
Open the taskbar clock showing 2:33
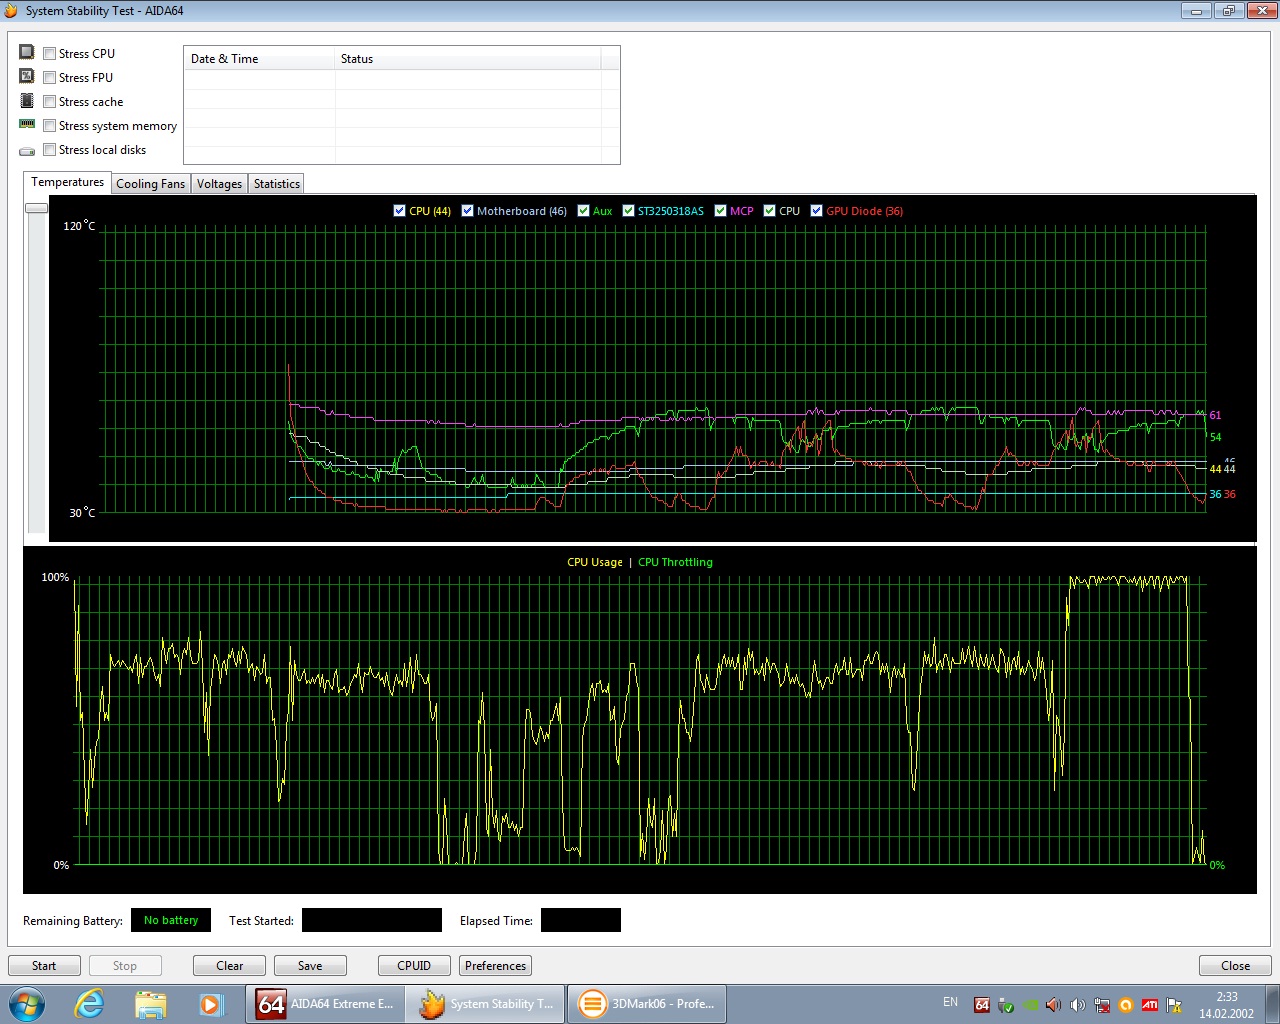point(1227,1005)
